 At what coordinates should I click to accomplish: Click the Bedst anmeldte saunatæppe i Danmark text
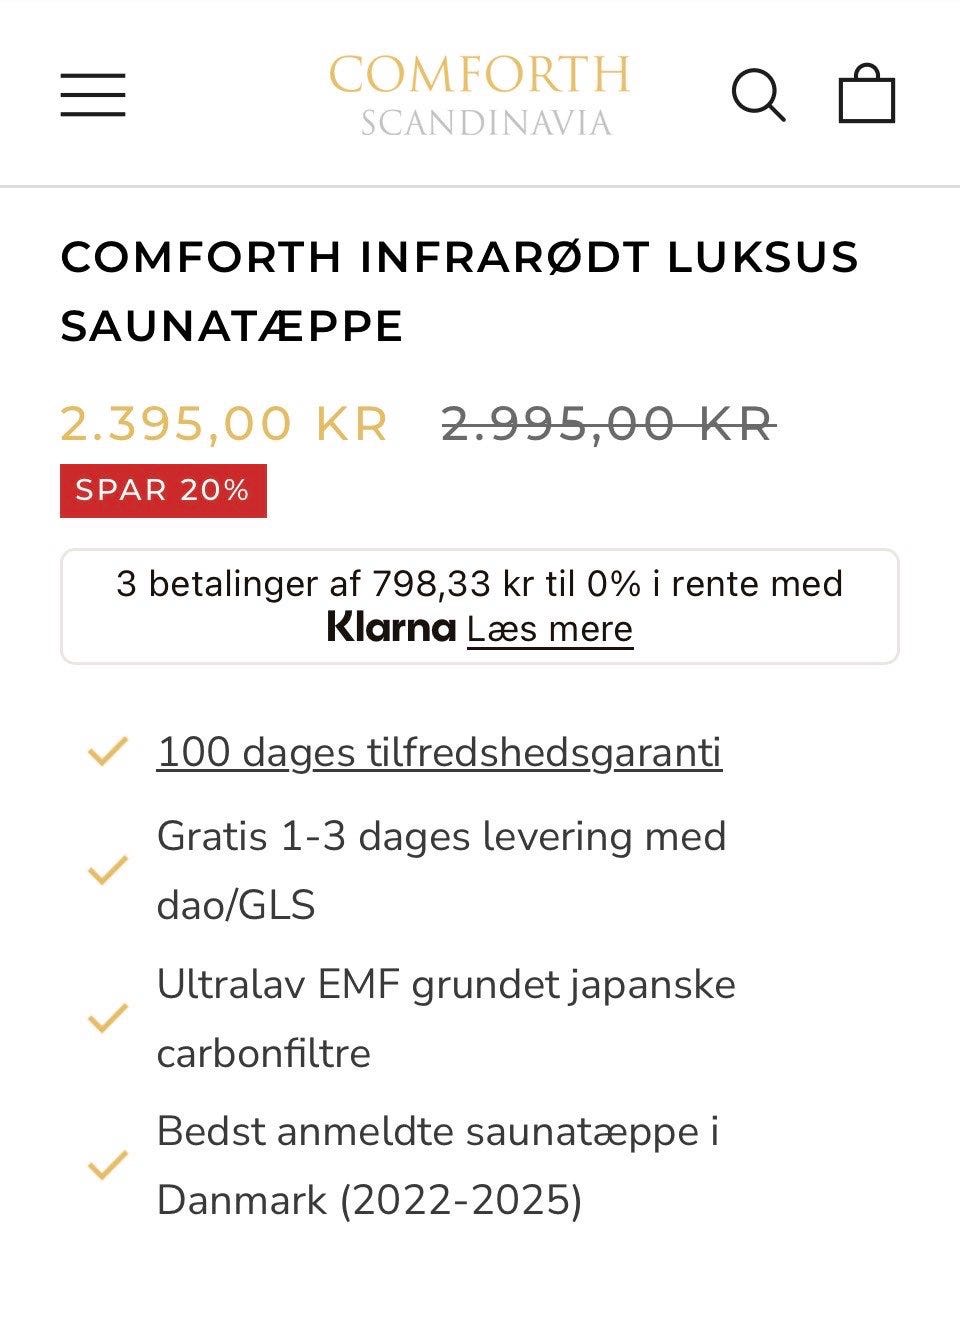(438, 1165)
